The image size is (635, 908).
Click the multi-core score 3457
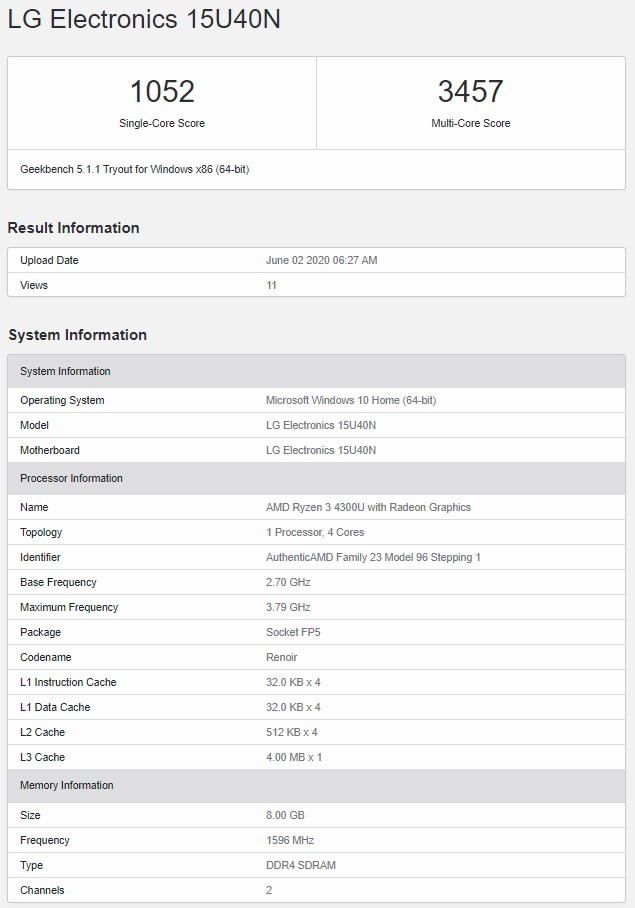[471, 91]
